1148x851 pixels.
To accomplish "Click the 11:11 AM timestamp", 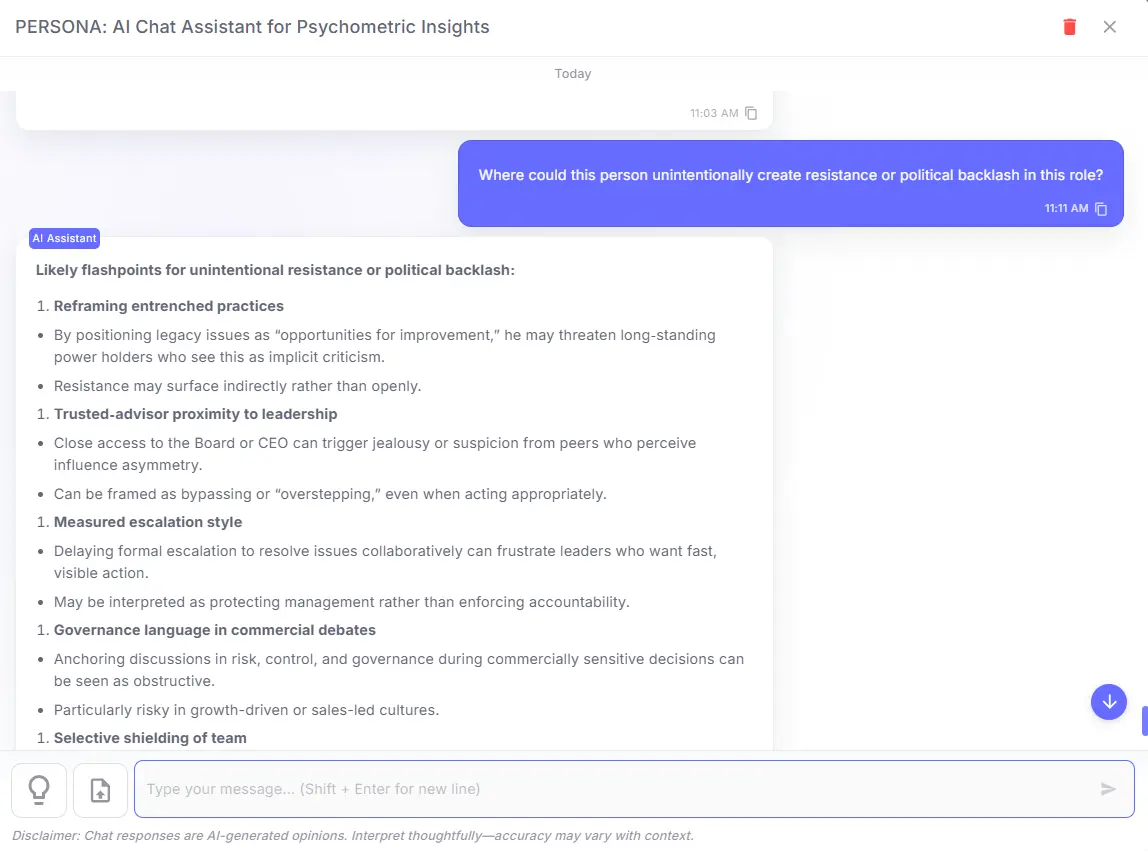I will (x=1068, y=209).
